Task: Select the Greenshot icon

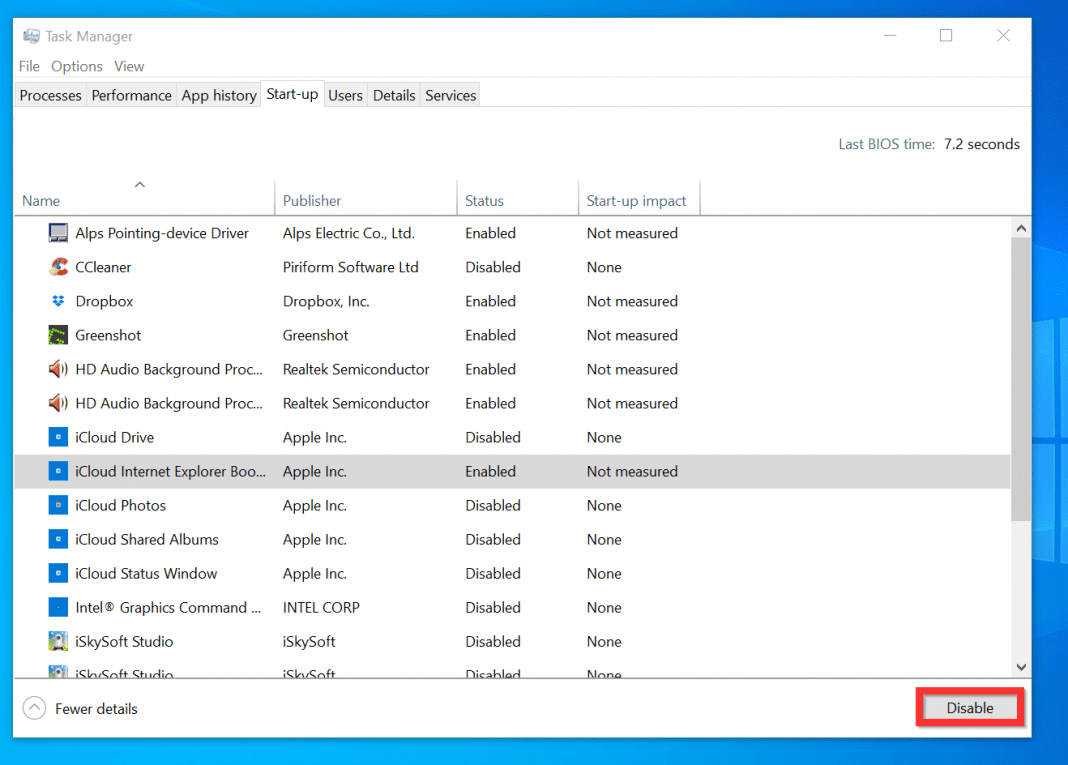Action: (x=58, y=335)
